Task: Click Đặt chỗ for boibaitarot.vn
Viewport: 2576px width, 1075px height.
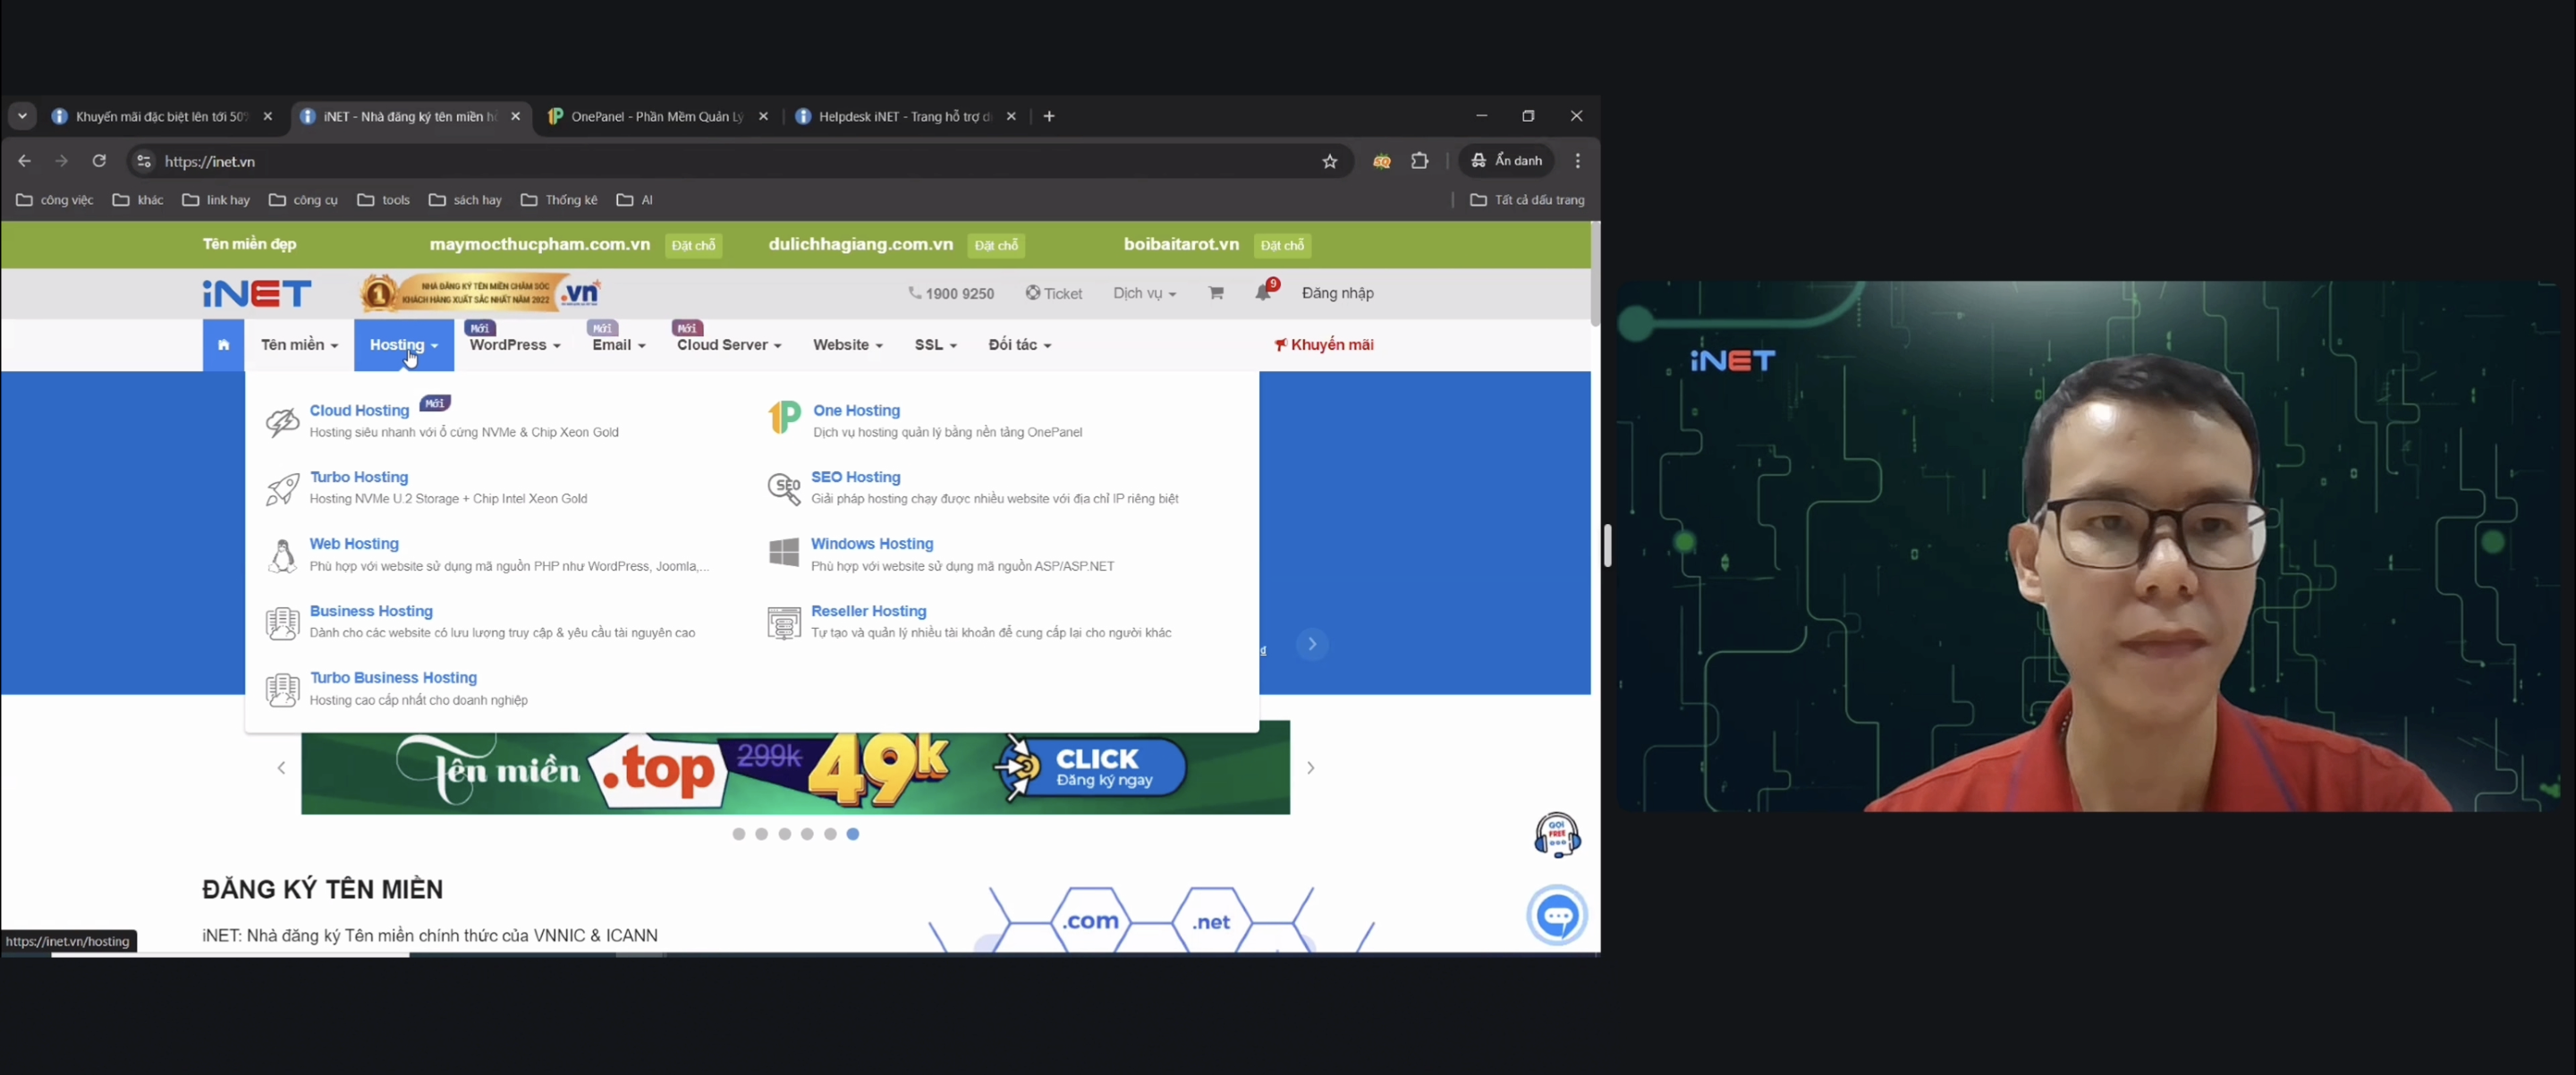Action: click(x=1283, y=245)
